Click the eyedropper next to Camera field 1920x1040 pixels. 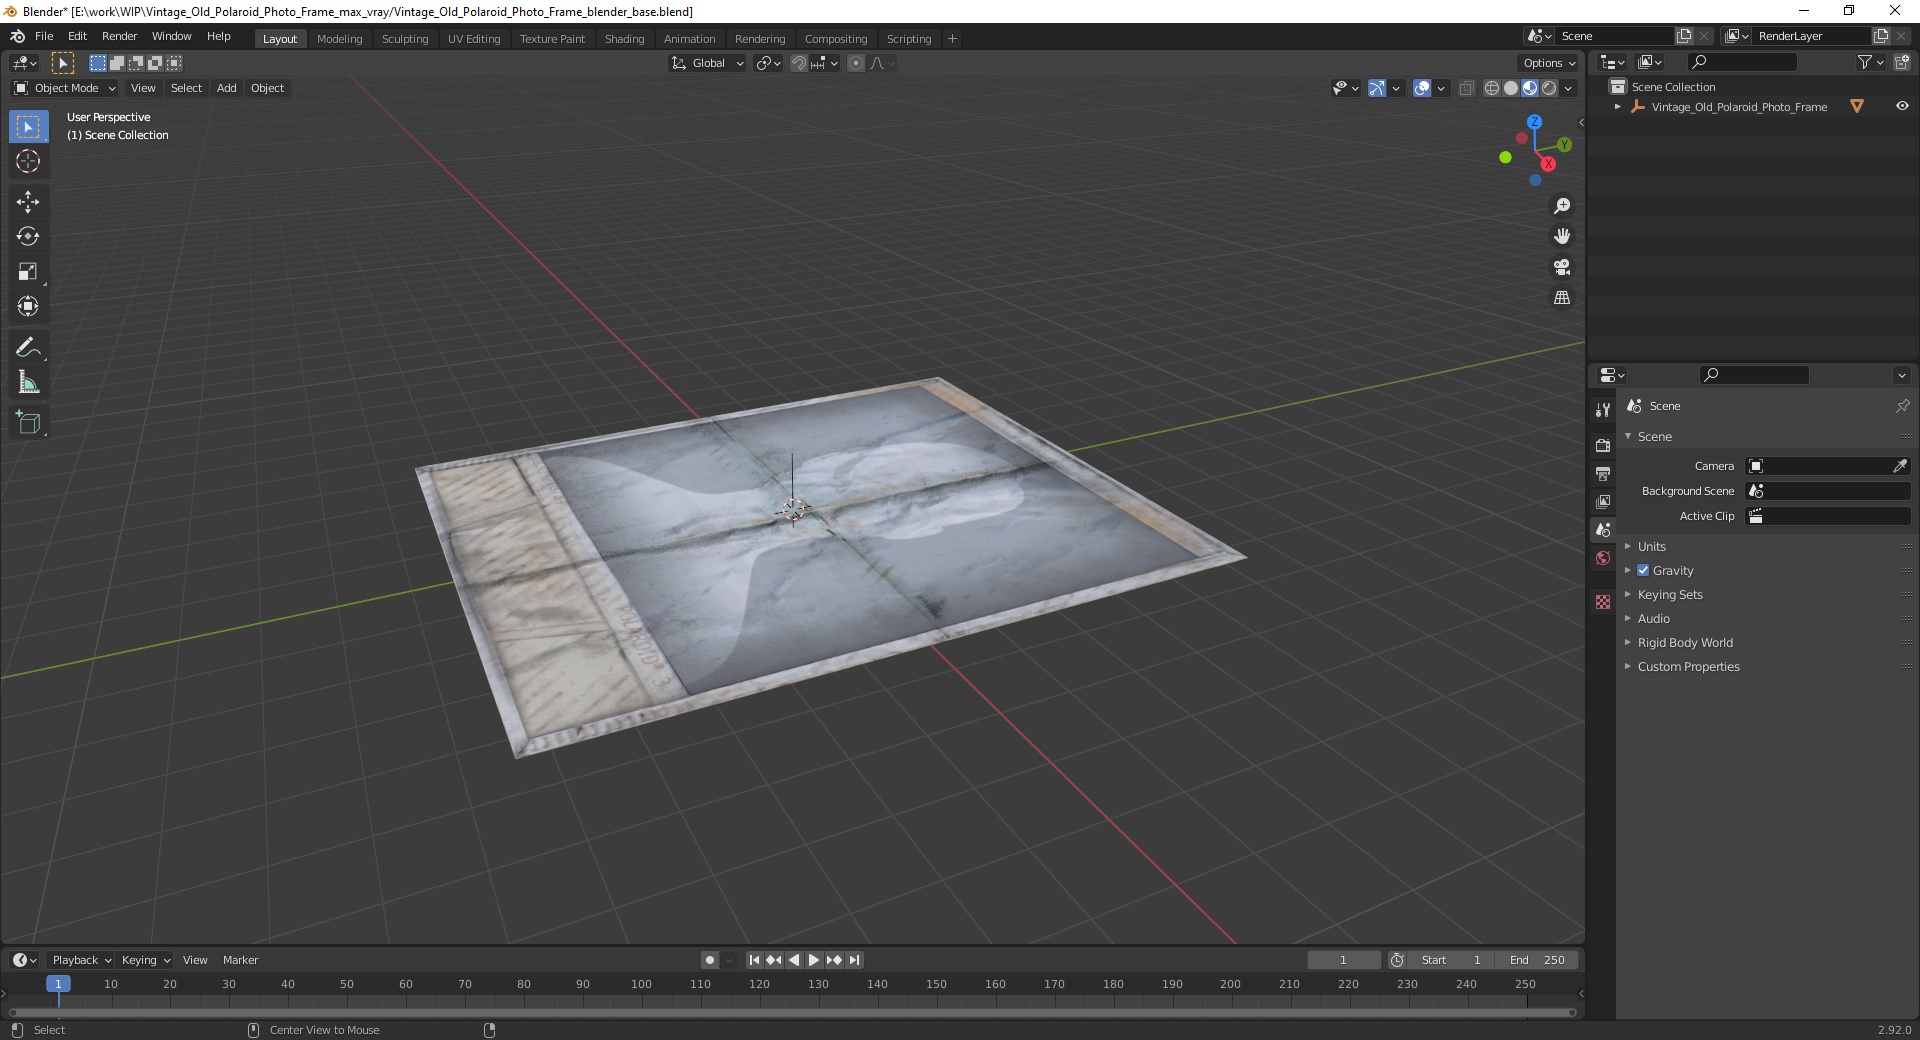[x=1899, y=466]
